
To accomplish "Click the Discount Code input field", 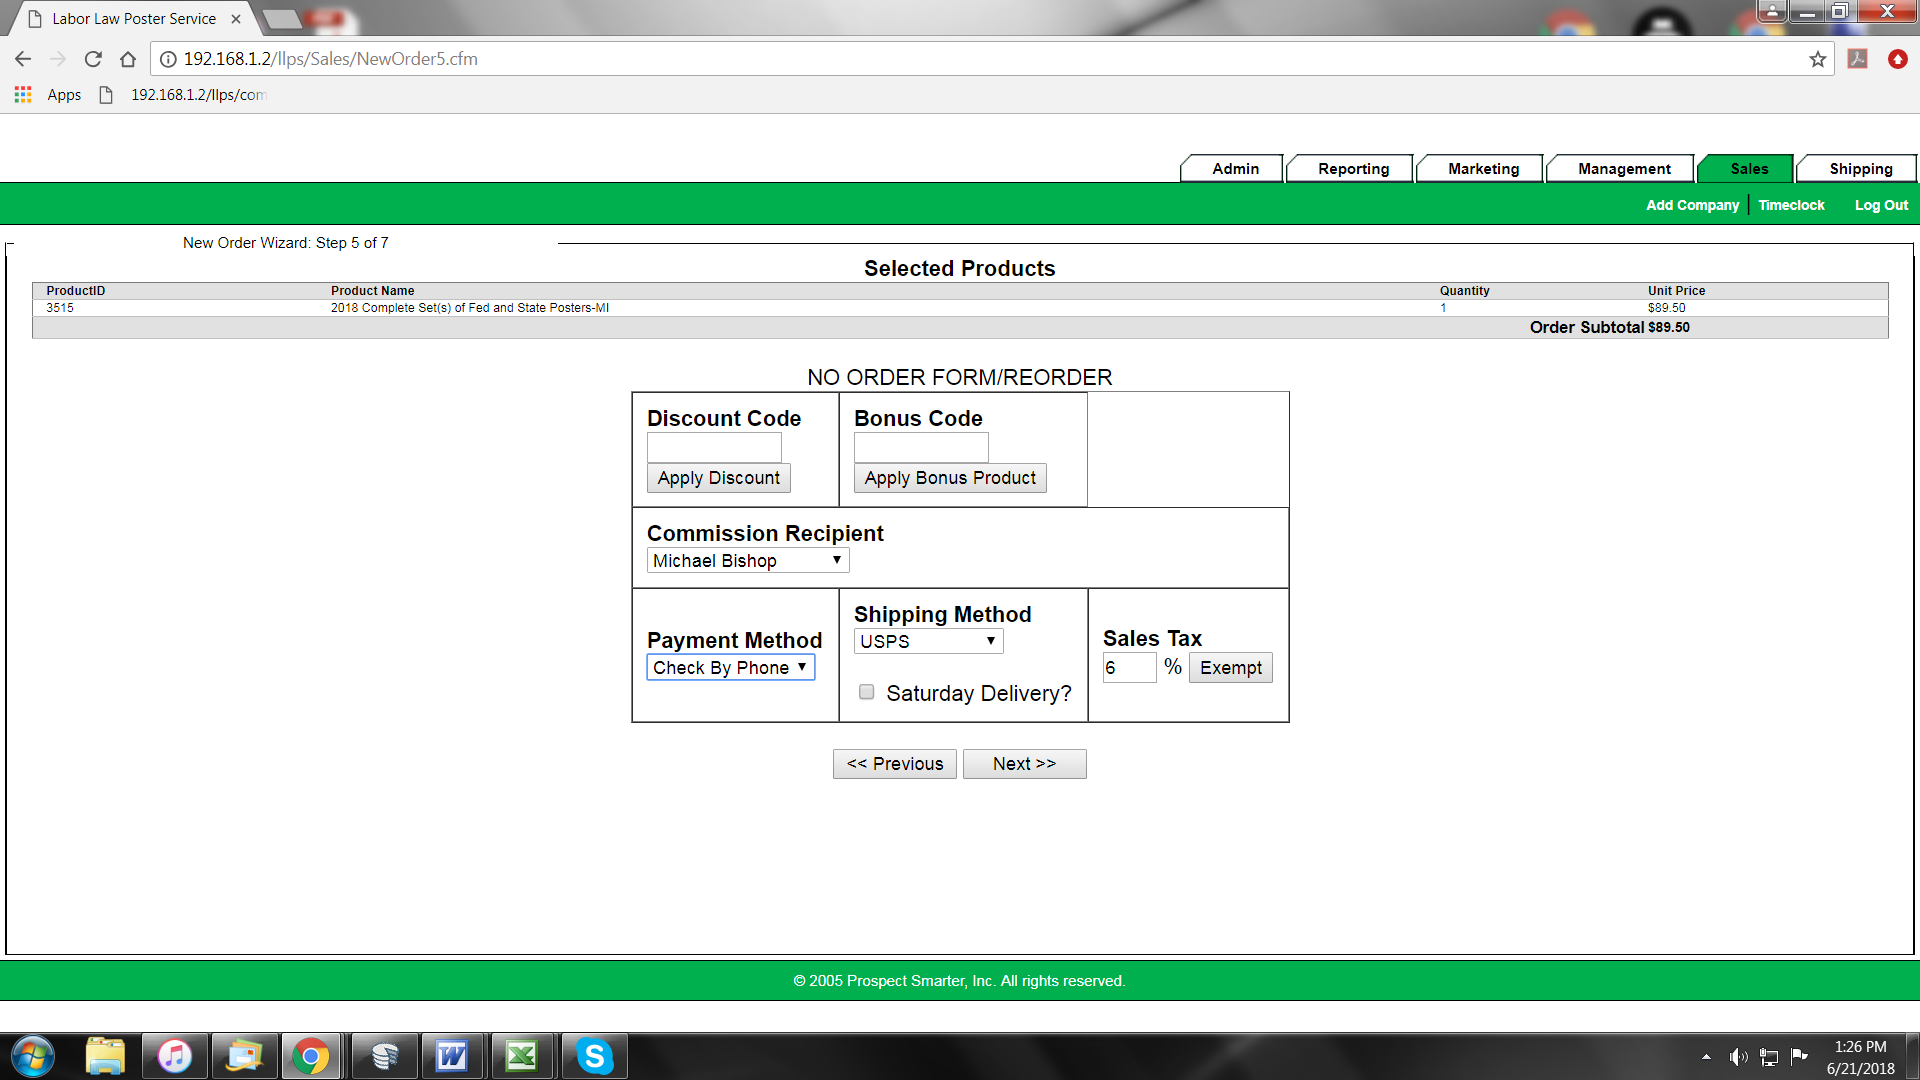I will tap(713, 447).
